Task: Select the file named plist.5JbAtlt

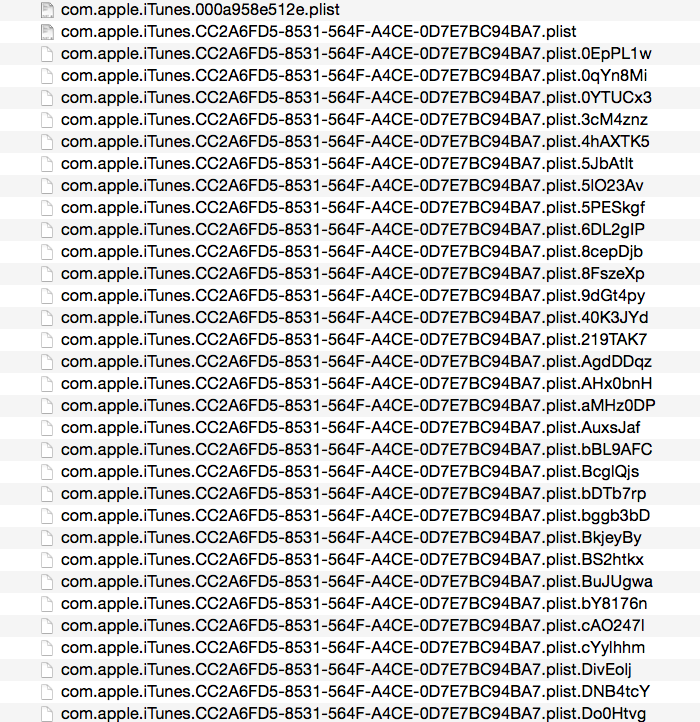Action: 347,164
